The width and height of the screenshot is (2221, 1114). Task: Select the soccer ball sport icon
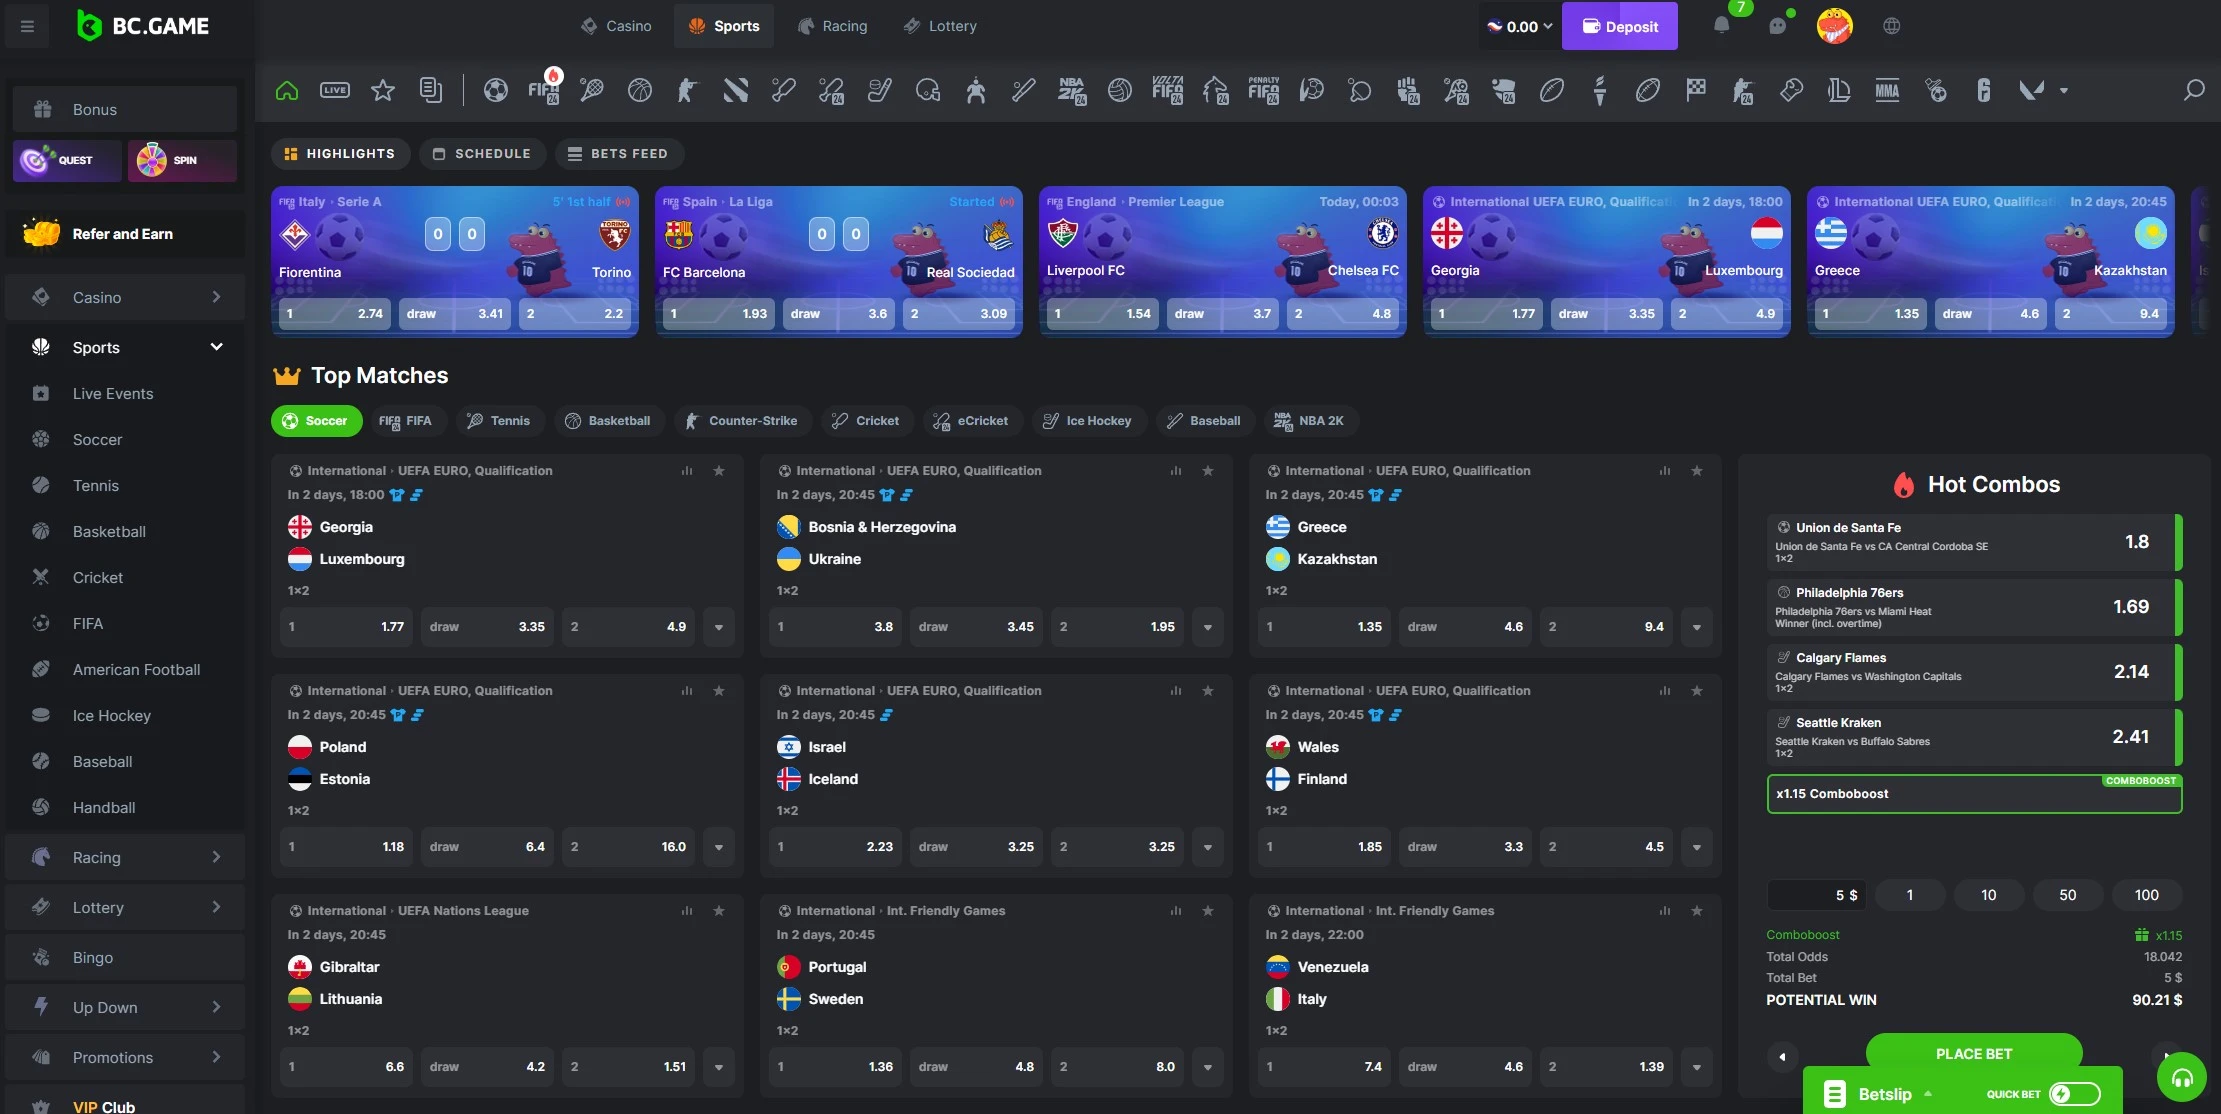coord(495,90)
